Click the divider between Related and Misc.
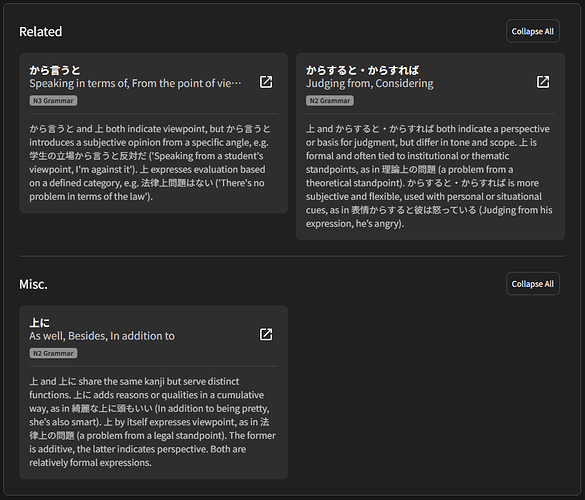Screen dimensions: 585x500 click(292, 256)
